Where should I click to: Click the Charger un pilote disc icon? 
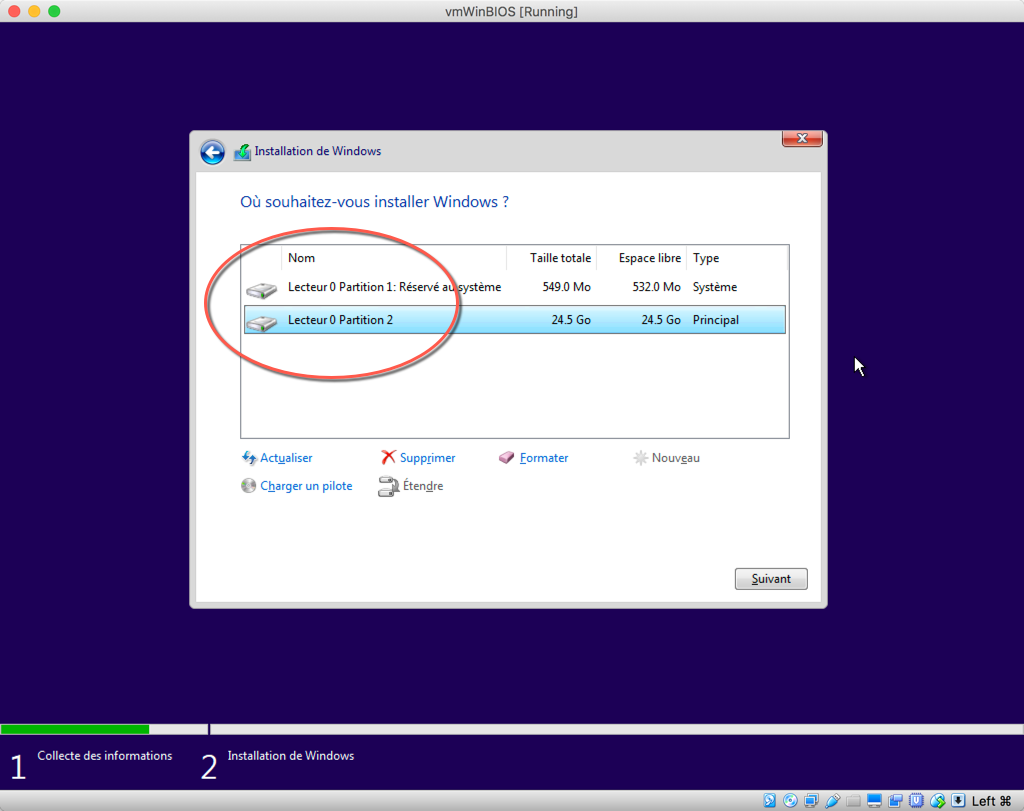pos(248,485)
